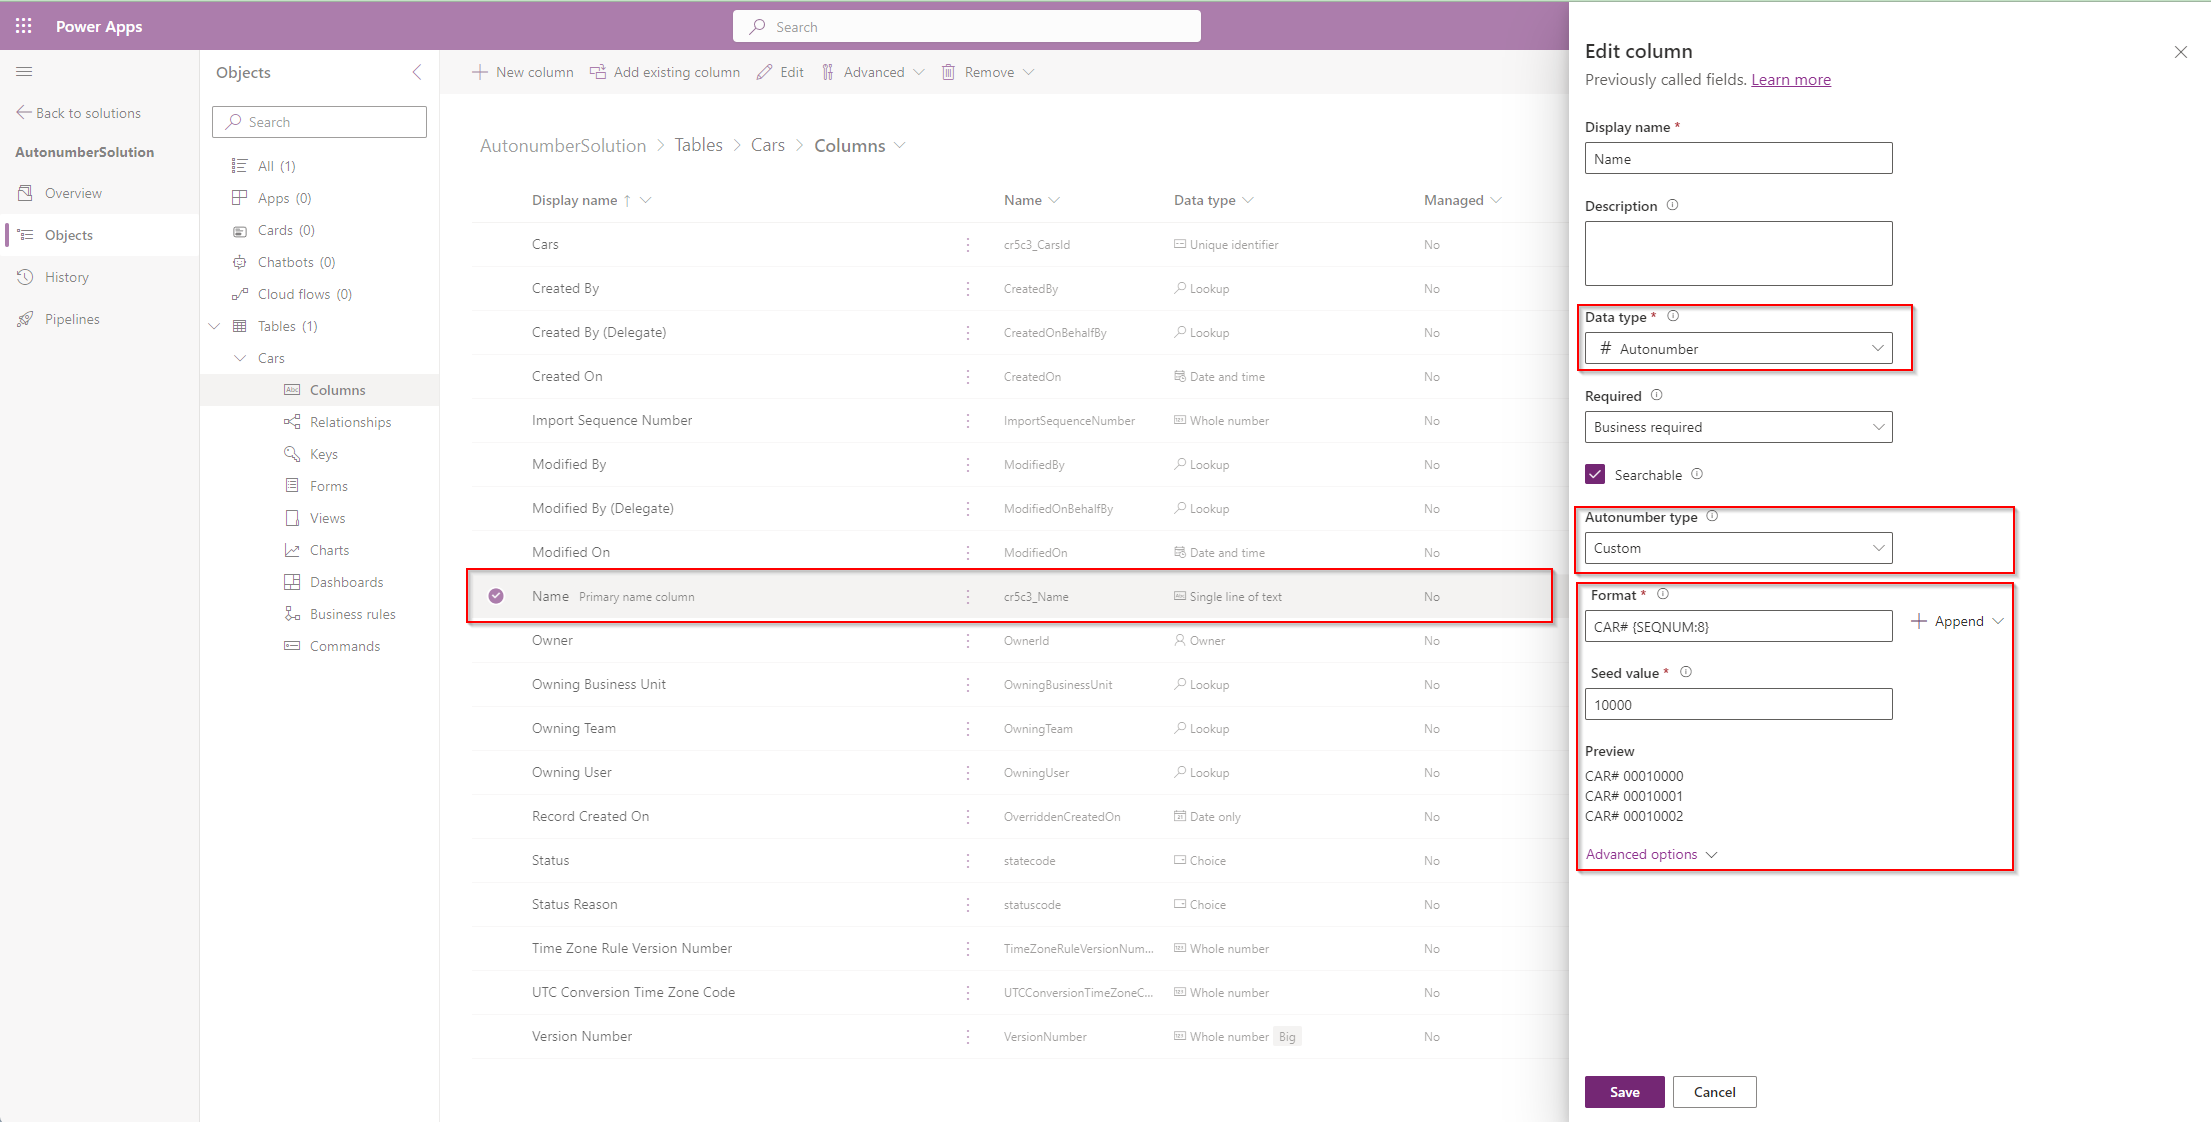2211x1122 pixels.
Task: Open more options for Cars row
Action: 968,244
